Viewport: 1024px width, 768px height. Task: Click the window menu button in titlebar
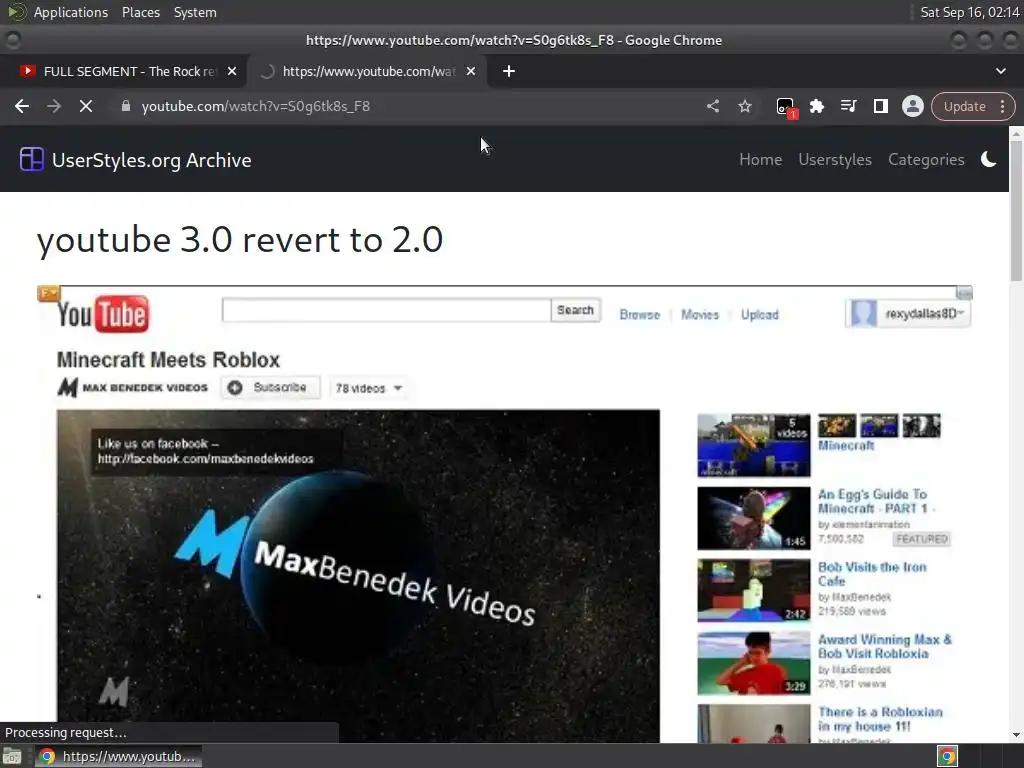12,40
